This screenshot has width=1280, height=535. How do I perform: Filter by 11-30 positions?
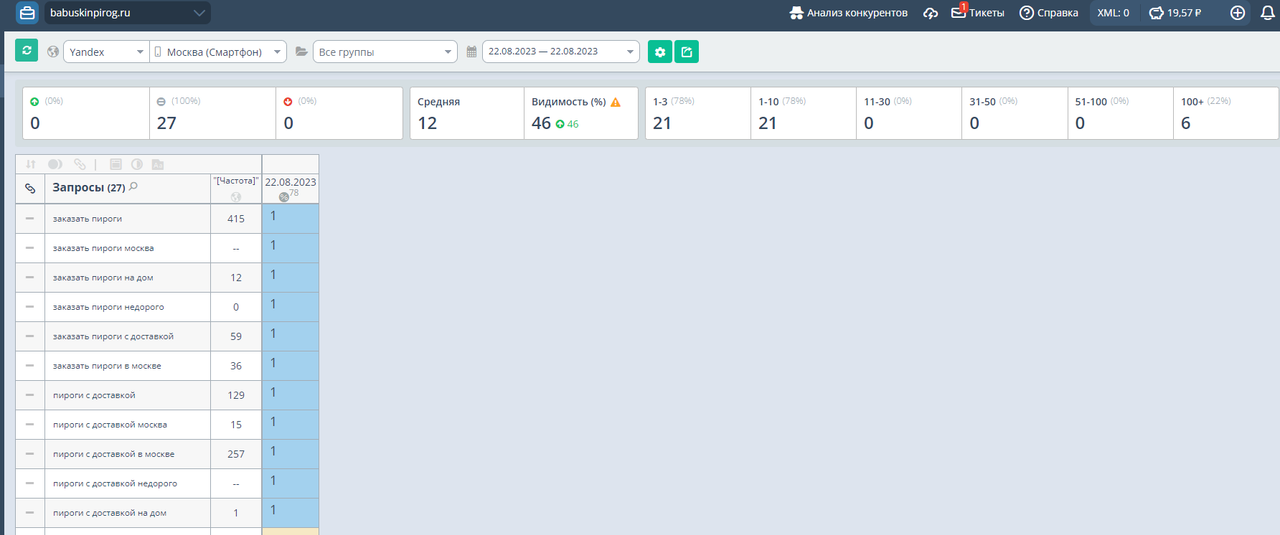[x=909, y=113]
